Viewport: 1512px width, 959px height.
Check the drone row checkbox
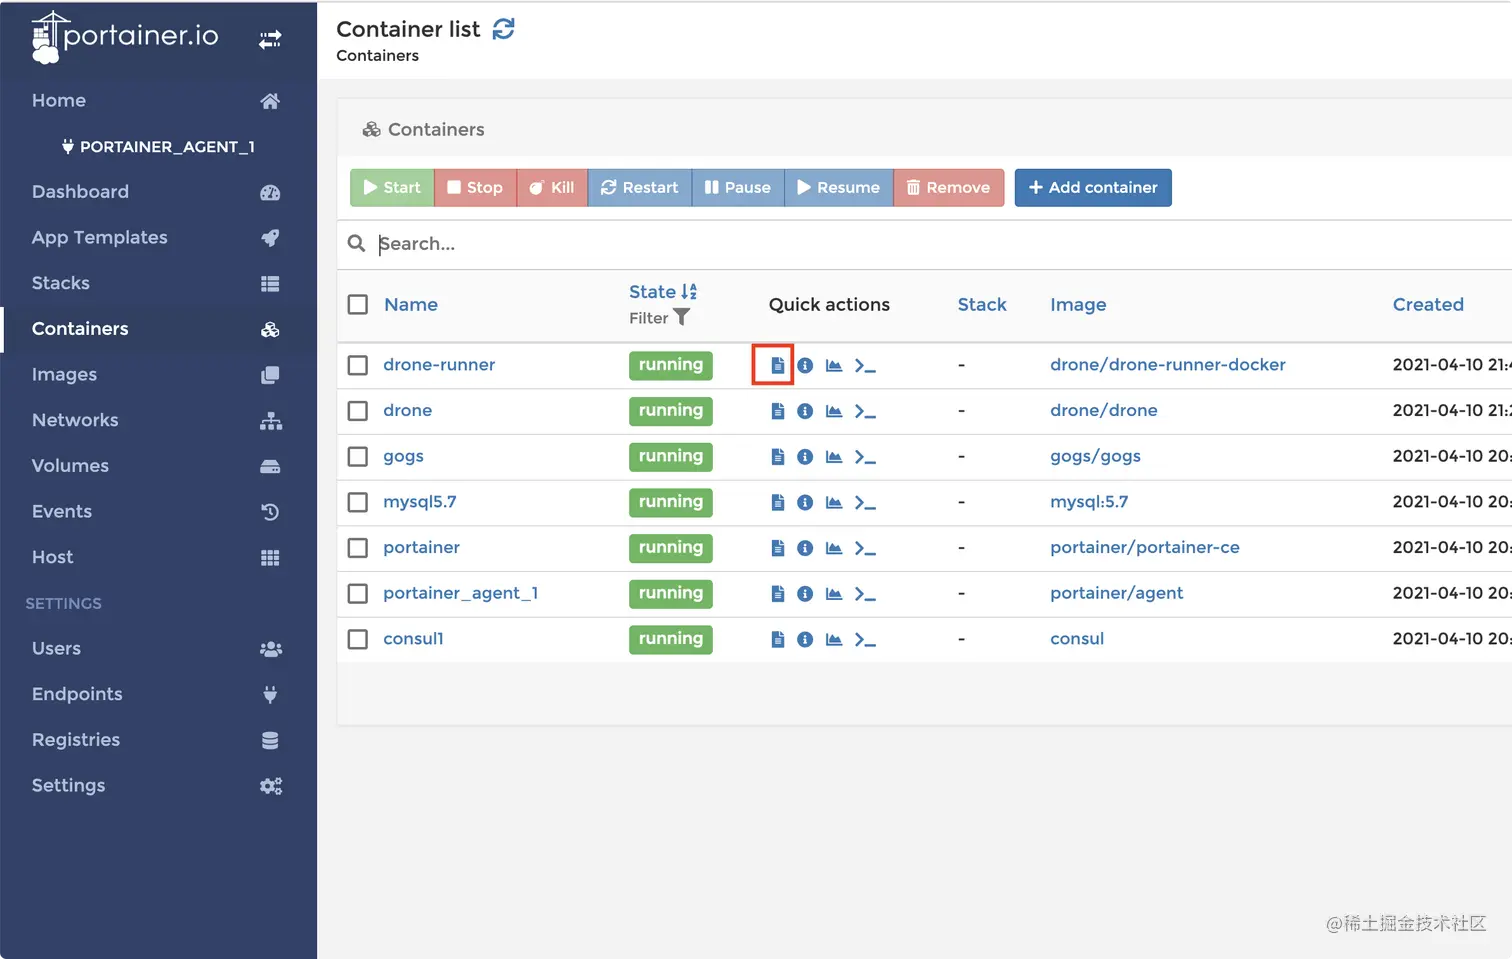(358, 411)
